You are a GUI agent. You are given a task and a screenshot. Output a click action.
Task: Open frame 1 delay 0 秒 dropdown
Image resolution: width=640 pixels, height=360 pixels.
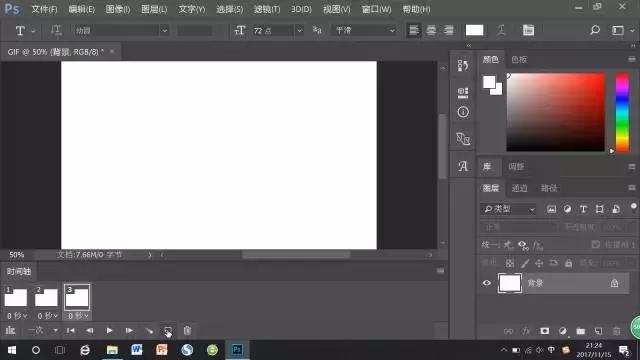17,316
